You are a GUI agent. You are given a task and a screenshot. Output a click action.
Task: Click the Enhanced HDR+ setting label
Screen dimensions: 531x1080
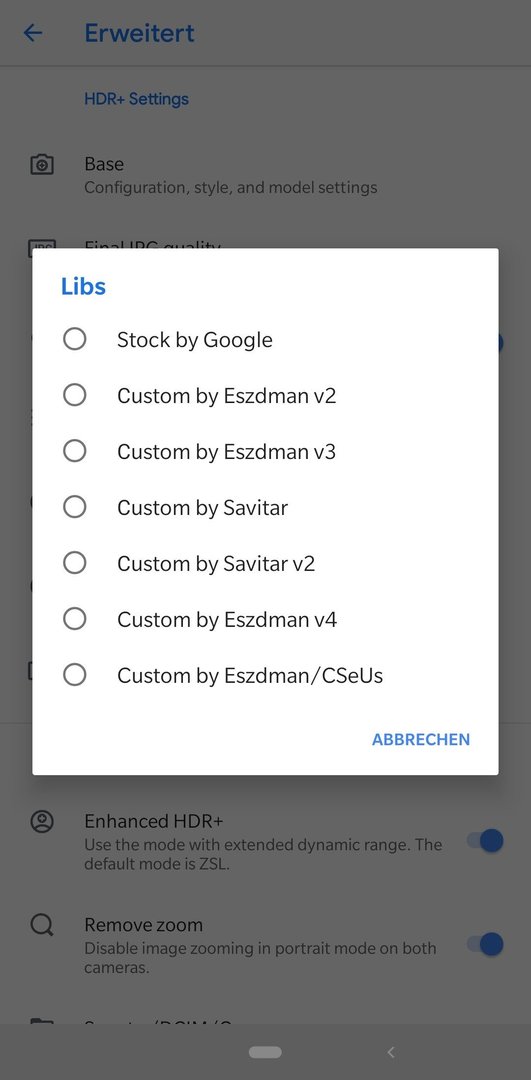(x=154, y=821)
